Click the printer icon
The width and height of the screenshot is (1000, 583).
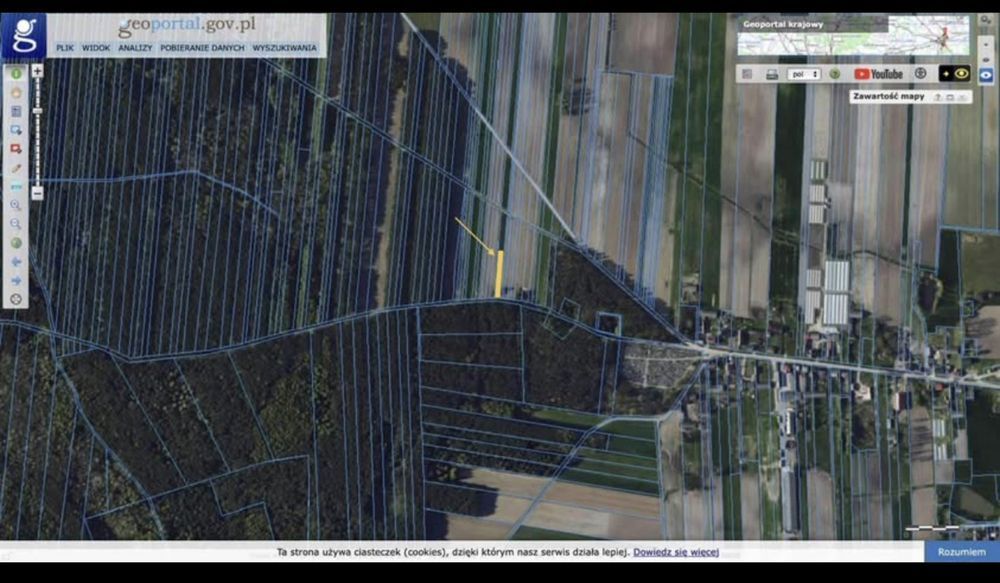pos(772,74)
